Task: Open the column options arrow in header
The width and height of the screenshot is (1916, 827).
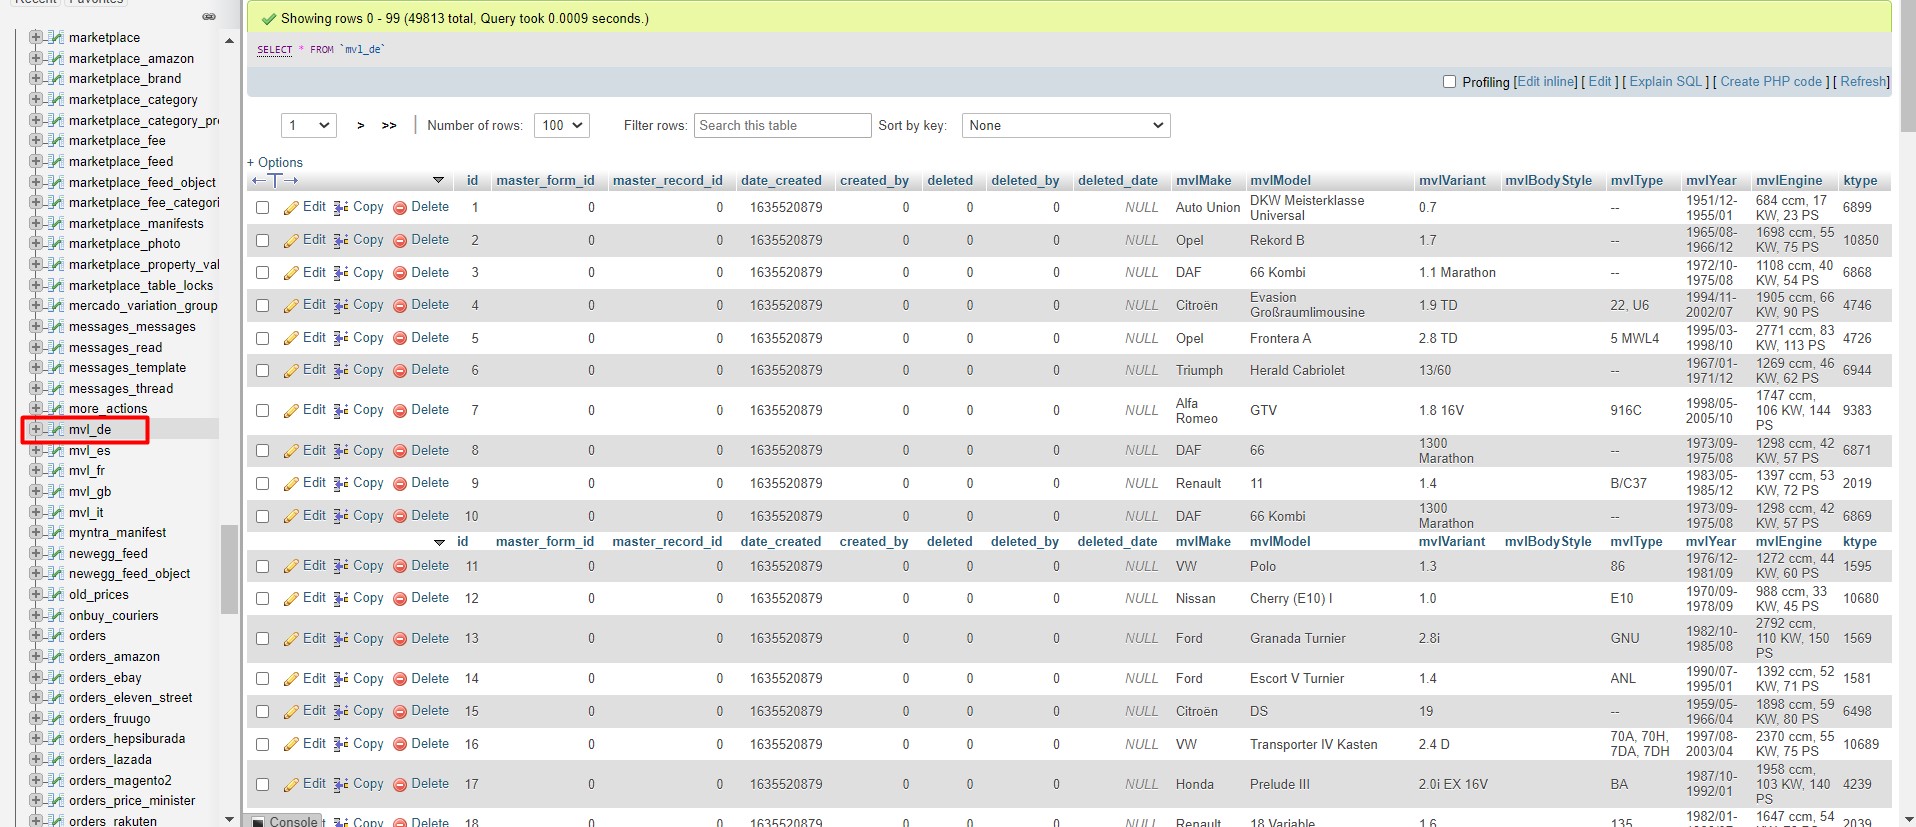Action: coord(438,181)
